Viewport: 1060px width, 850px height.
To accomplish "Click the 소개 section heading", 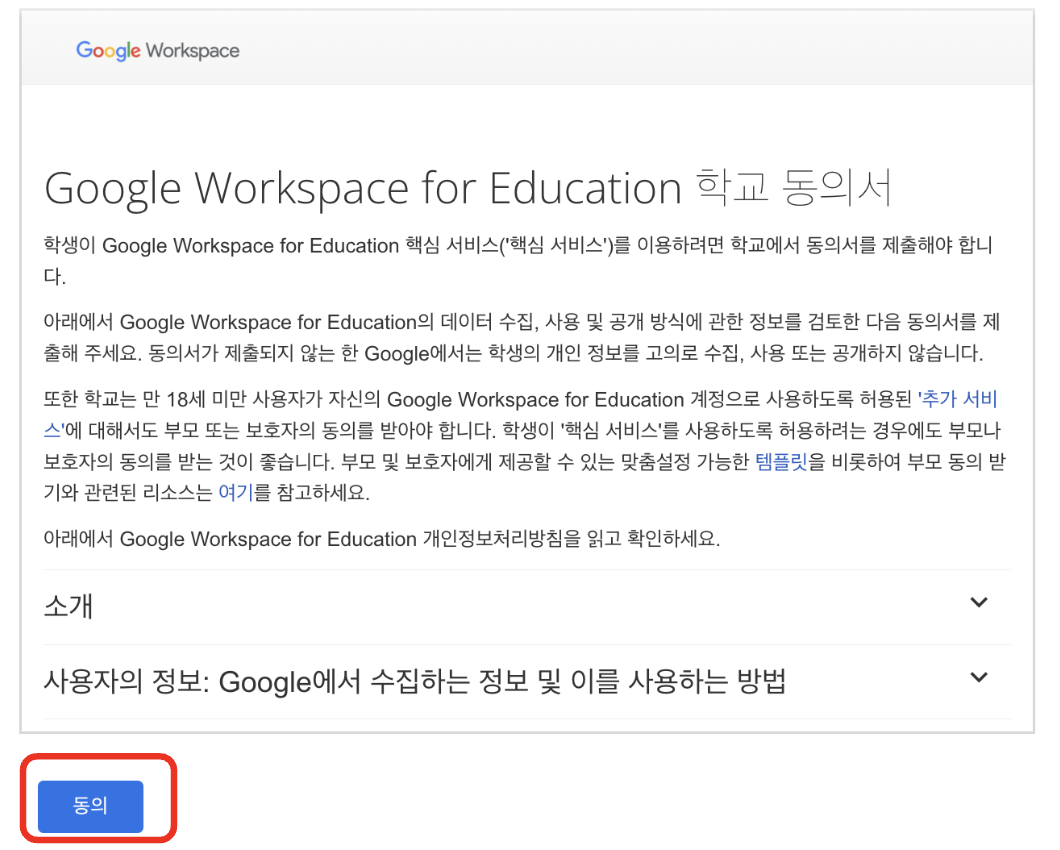I will coord(68,606).
